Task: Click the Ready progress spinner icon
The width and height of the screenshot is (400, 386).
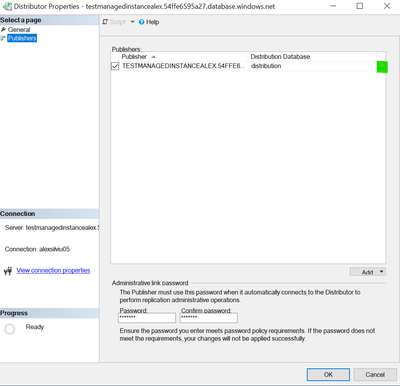Action: click(x=10, y=329)
